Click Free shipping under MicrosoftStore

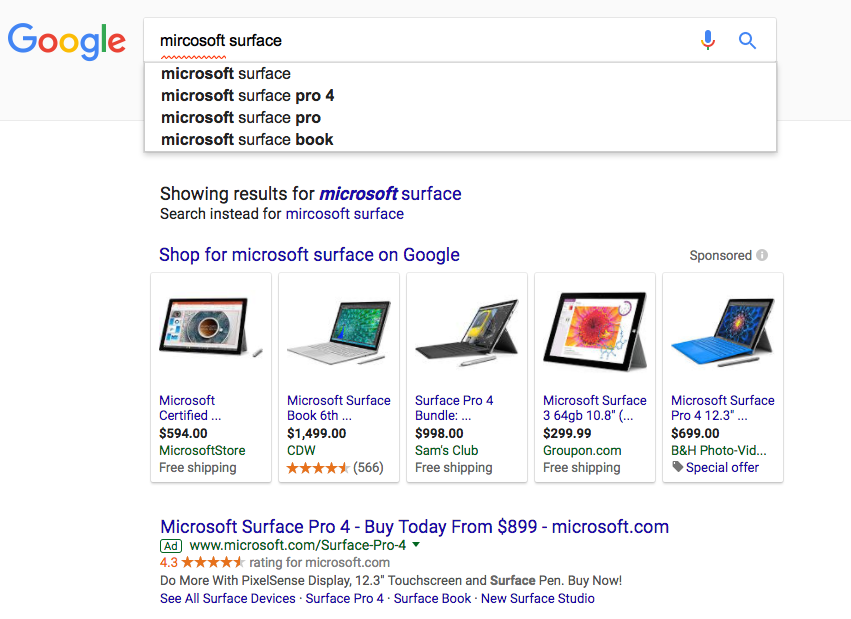click(198, 468)
